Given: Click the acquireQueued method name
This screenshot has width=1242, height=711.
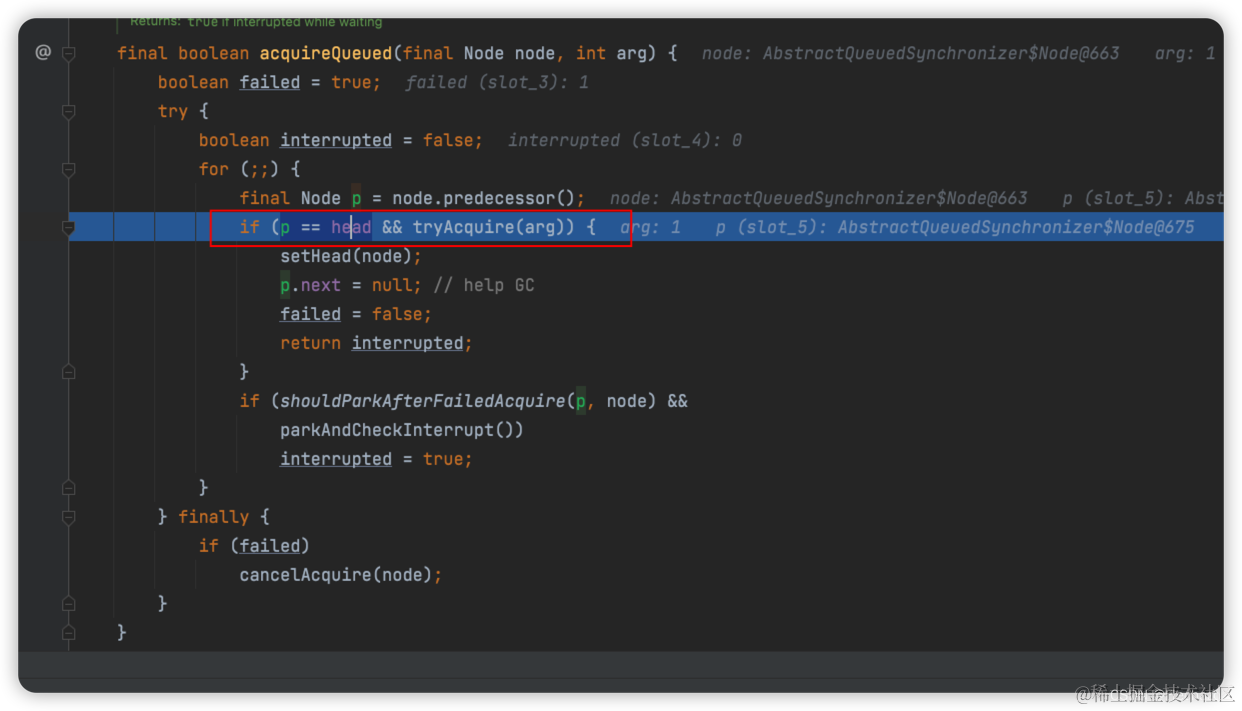Looking at the screenshot, I should 325,53.
